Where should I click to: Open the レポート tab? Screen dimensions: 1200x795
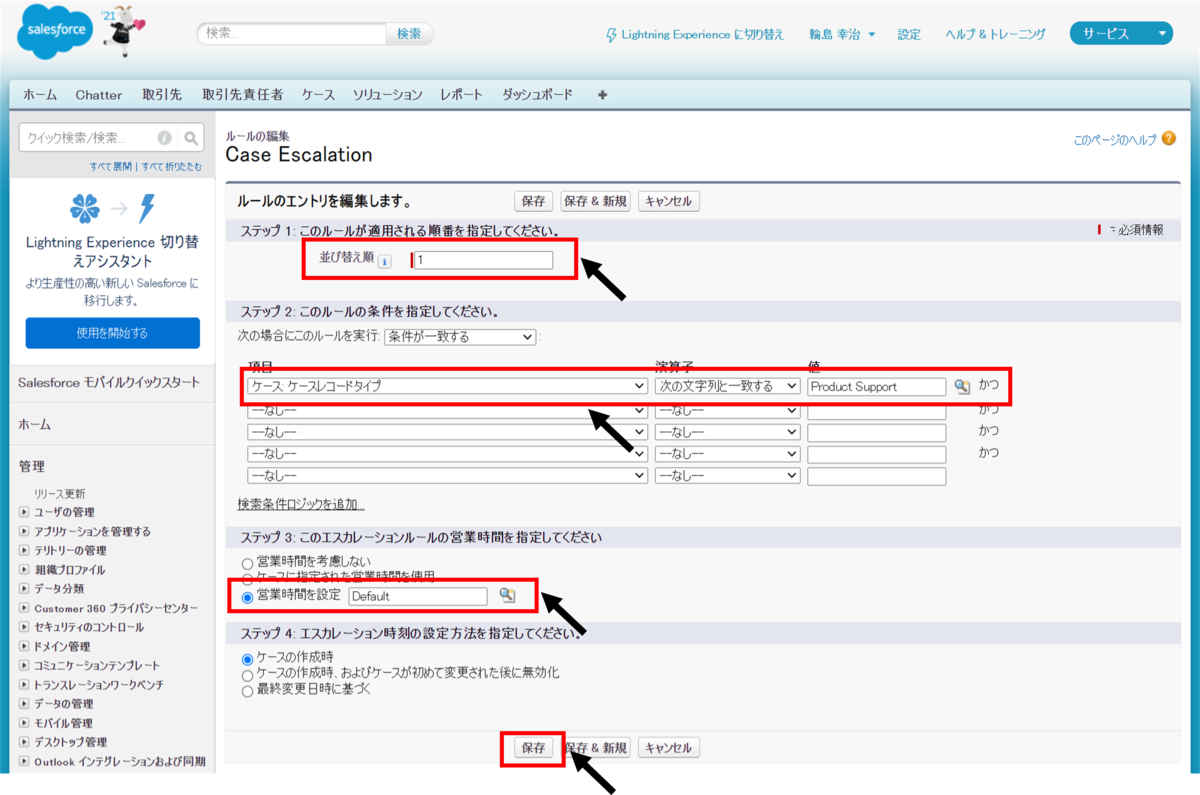click(x=462, y=95)
